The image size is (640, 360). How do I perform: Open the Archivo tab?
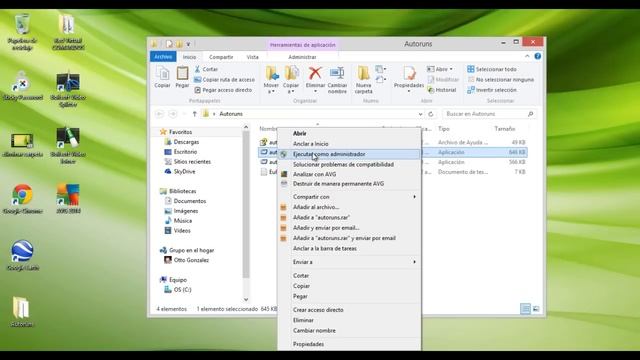[163, 57]
